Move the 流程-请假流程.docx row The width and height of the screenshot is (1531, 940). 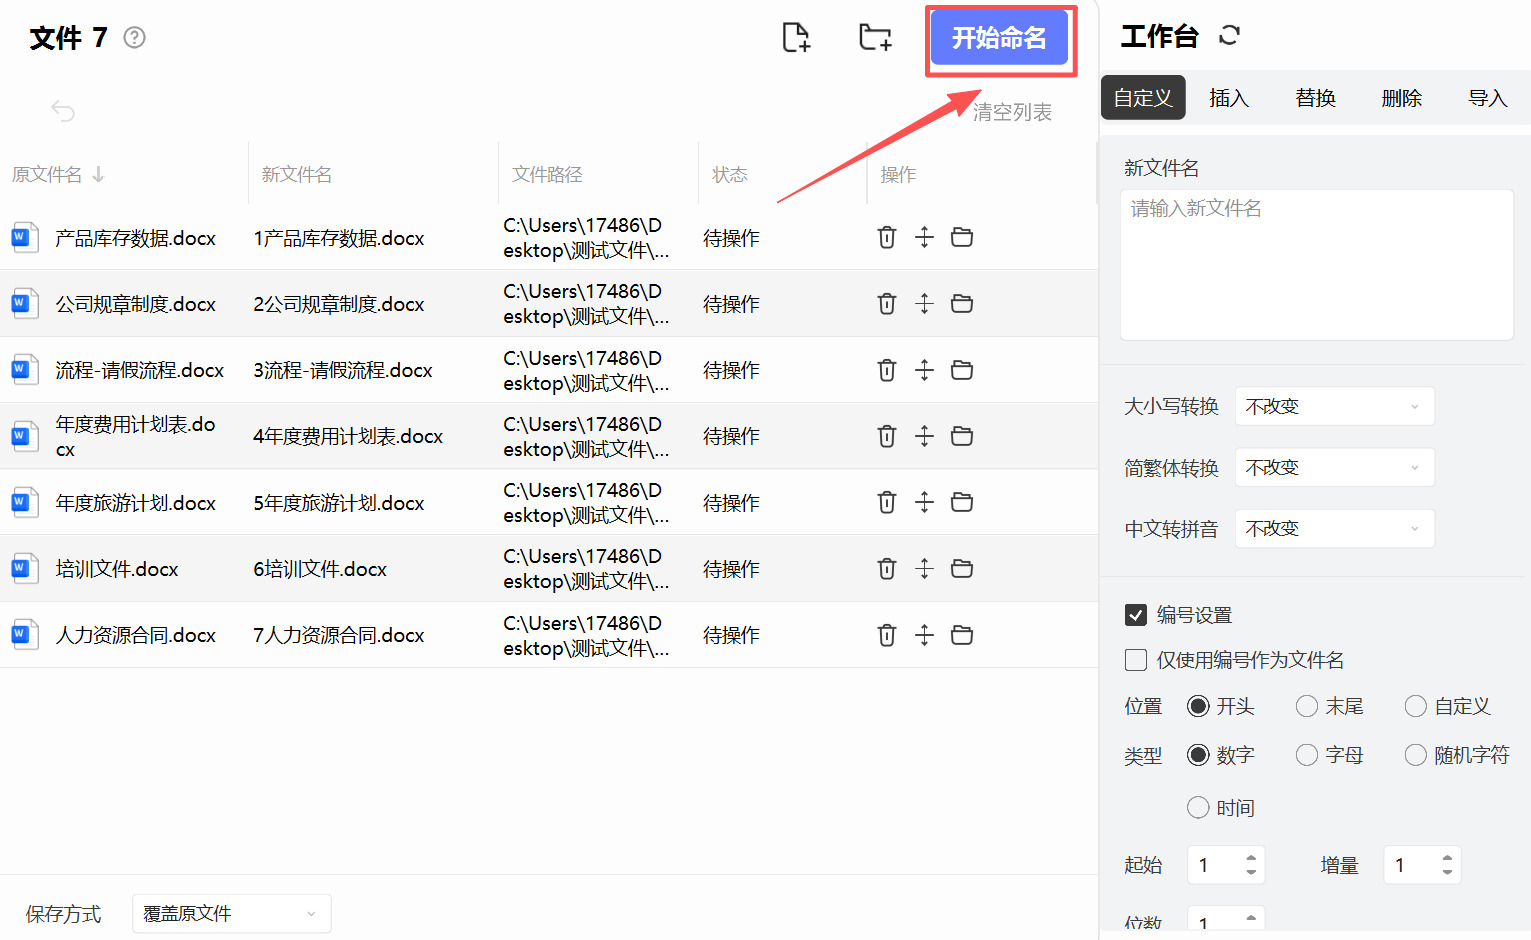tap(924, 370)
